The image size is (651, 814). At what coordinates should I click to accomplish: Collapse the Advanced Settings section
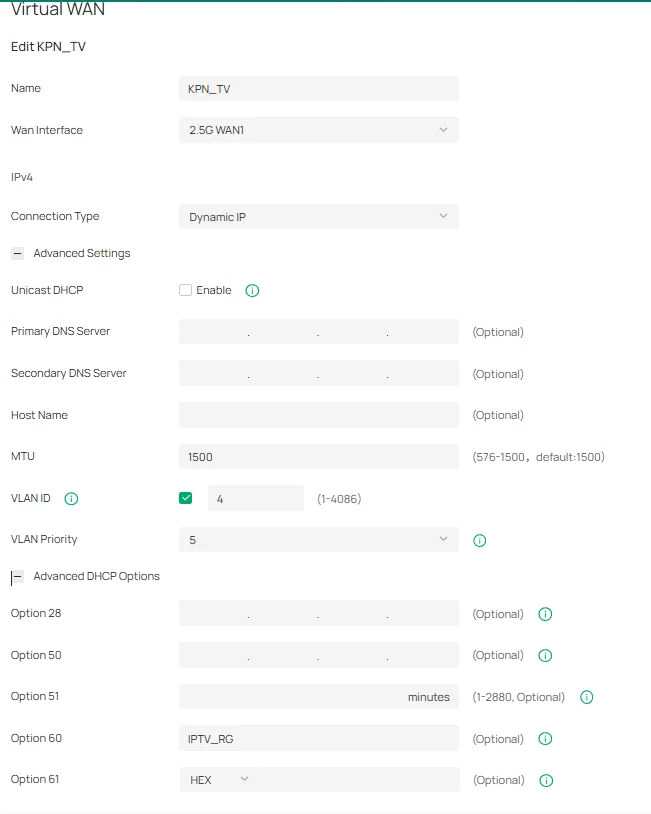coord(17,254)
